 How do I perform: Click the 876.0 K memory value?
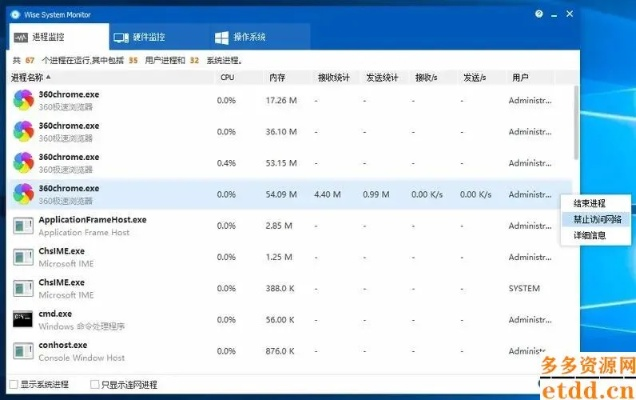point(280,351)
